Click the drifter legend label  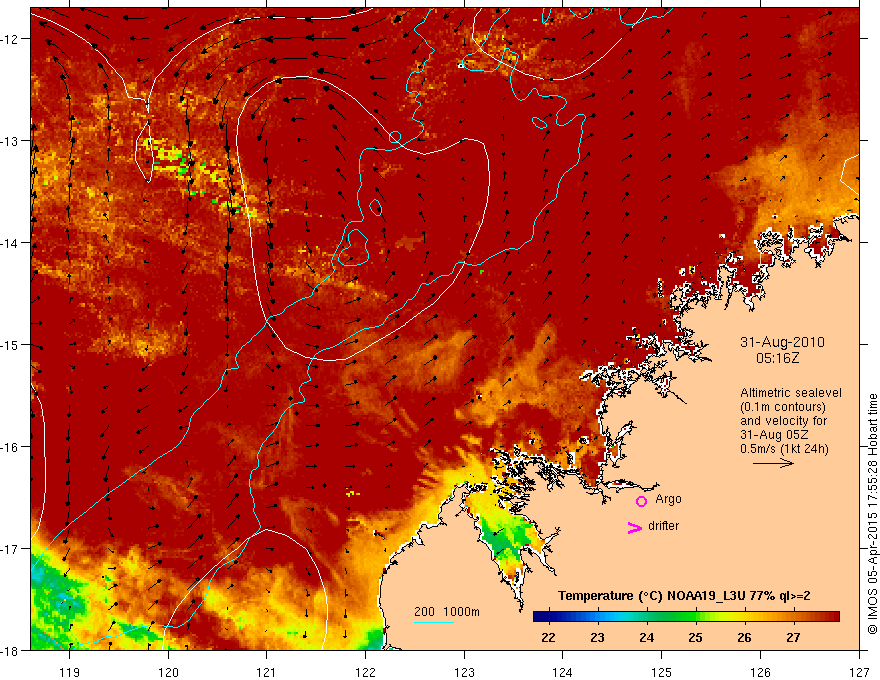click(x=663, y=526)
